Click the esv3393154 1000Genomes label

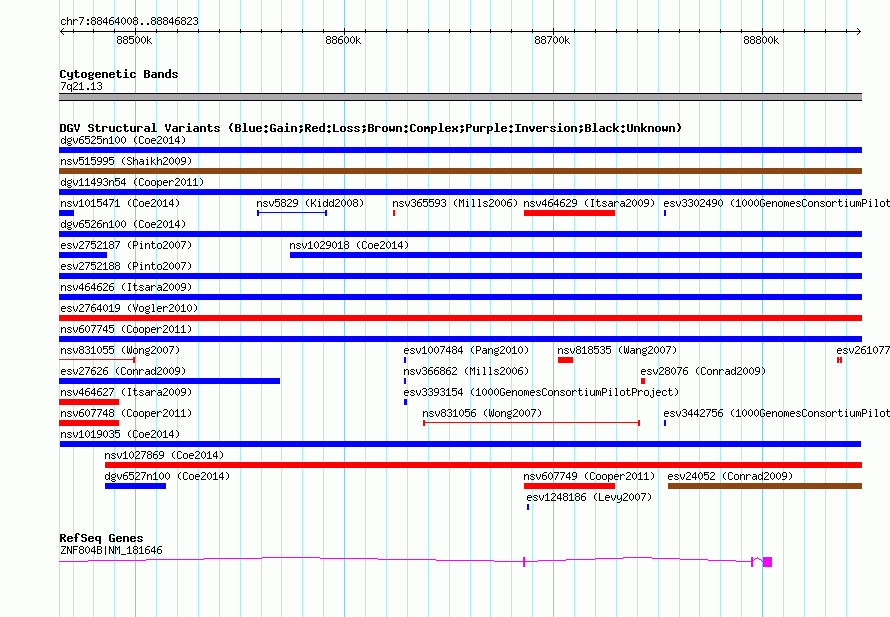click(541, 392)
